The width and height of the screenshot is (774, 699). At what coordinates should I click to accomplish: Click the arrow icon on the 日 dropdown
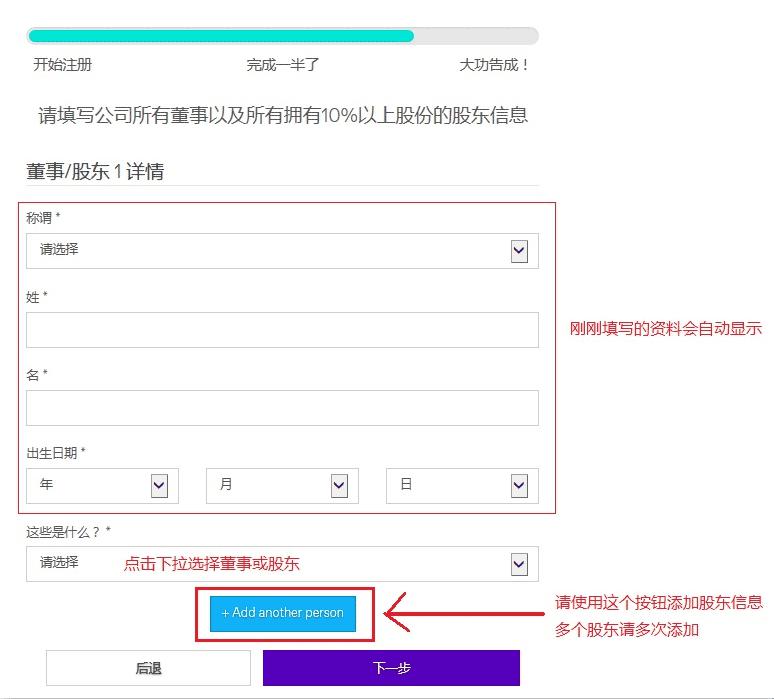[519, 486]
